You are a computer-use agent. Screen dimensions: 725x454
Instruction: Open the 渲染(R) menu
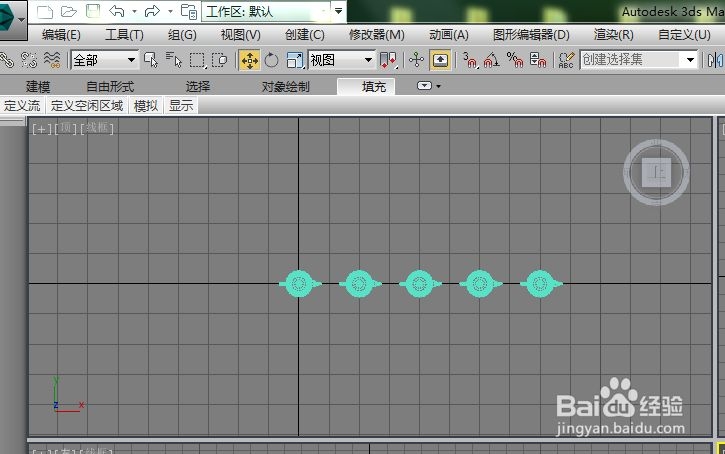pyautogui.click(x=613, y=35)
